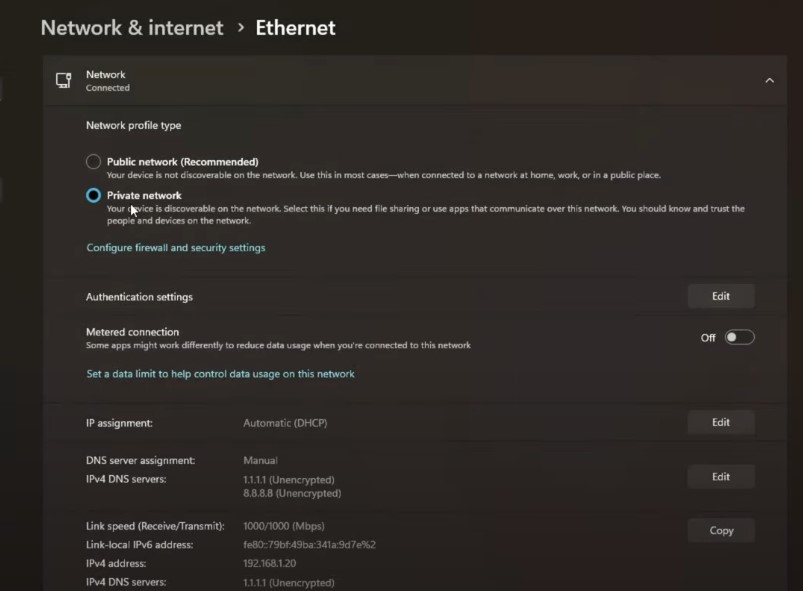Copy the network properties

[x=721, y=530]
